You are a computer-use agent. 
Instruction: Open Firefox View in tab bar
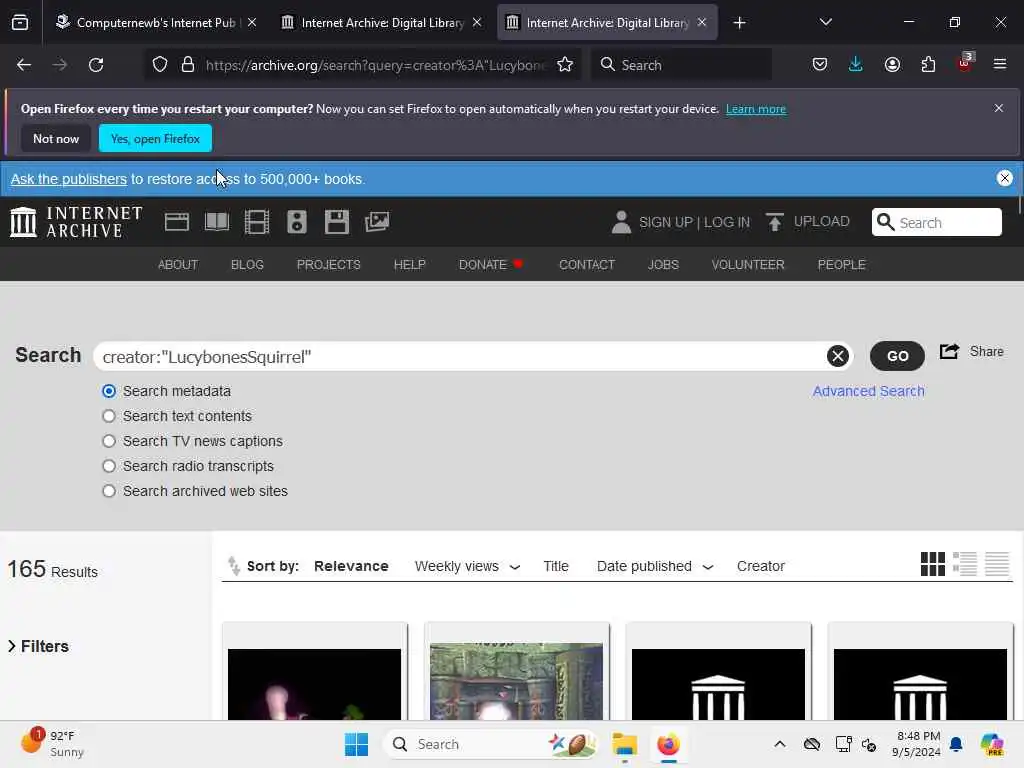pos(20,23)
